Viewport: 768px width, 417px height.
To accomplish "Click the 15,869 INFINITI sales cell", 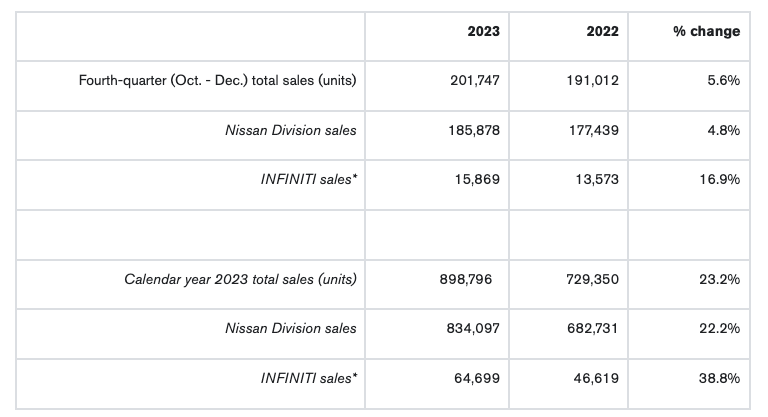I will [x=479, y=180].
